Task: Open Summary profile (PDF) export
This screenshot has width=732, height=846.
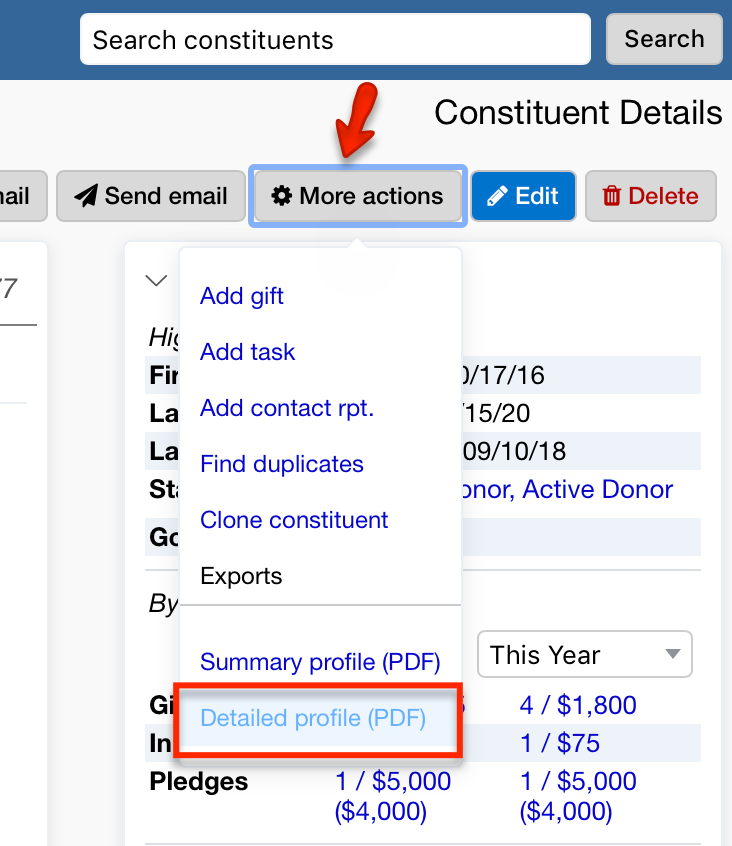Action: (x=320, y=662)
